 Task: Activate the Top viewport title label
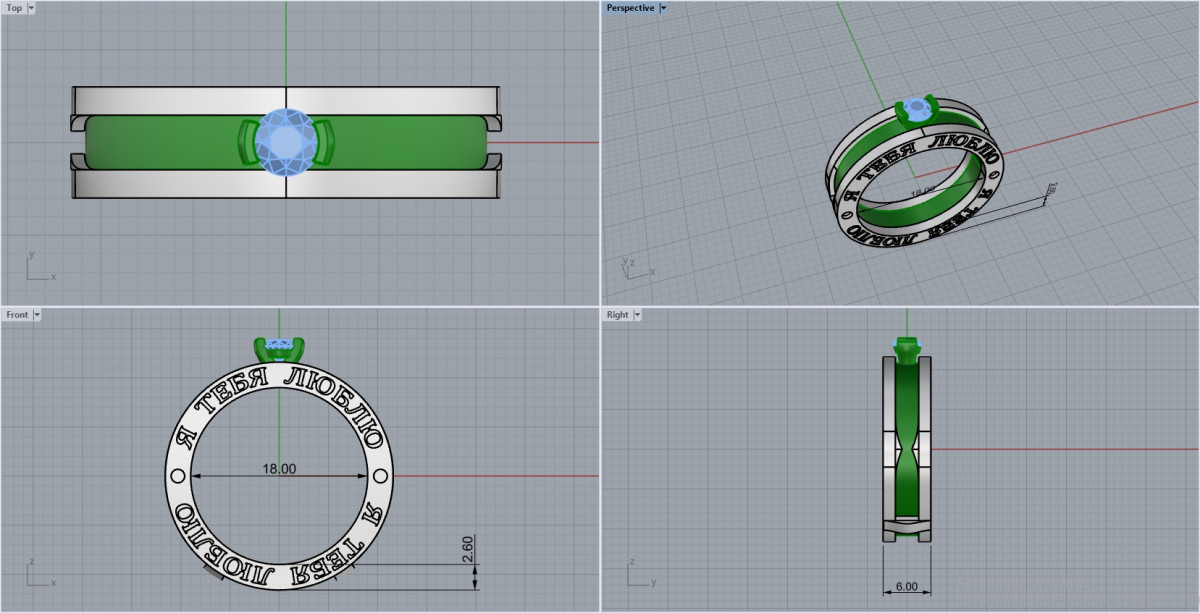point(14,8)
